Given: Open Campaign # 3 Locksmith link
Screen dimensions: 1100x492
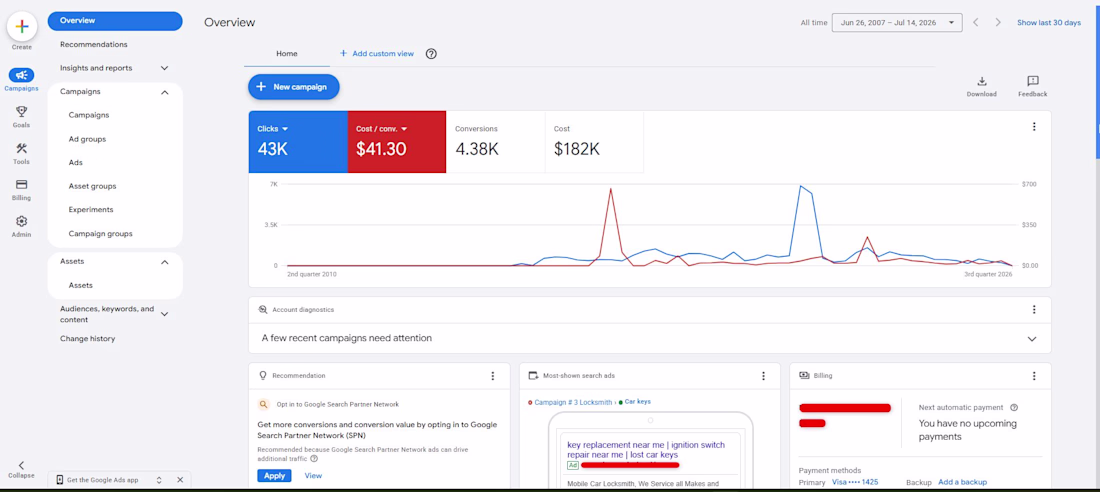Looking at the screenshot, I should pyautogui.click(x=573, y=402).
